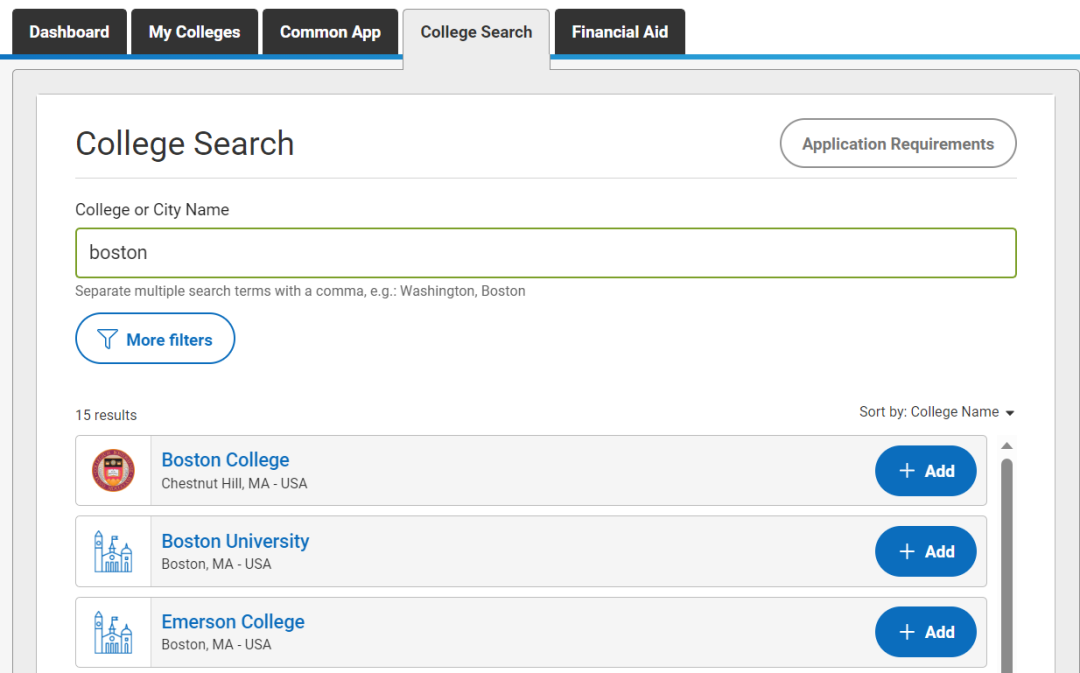Click the funnel icon in More filters
The height and width of the screenshot is (673, 1080).
(x=108, y=340)
